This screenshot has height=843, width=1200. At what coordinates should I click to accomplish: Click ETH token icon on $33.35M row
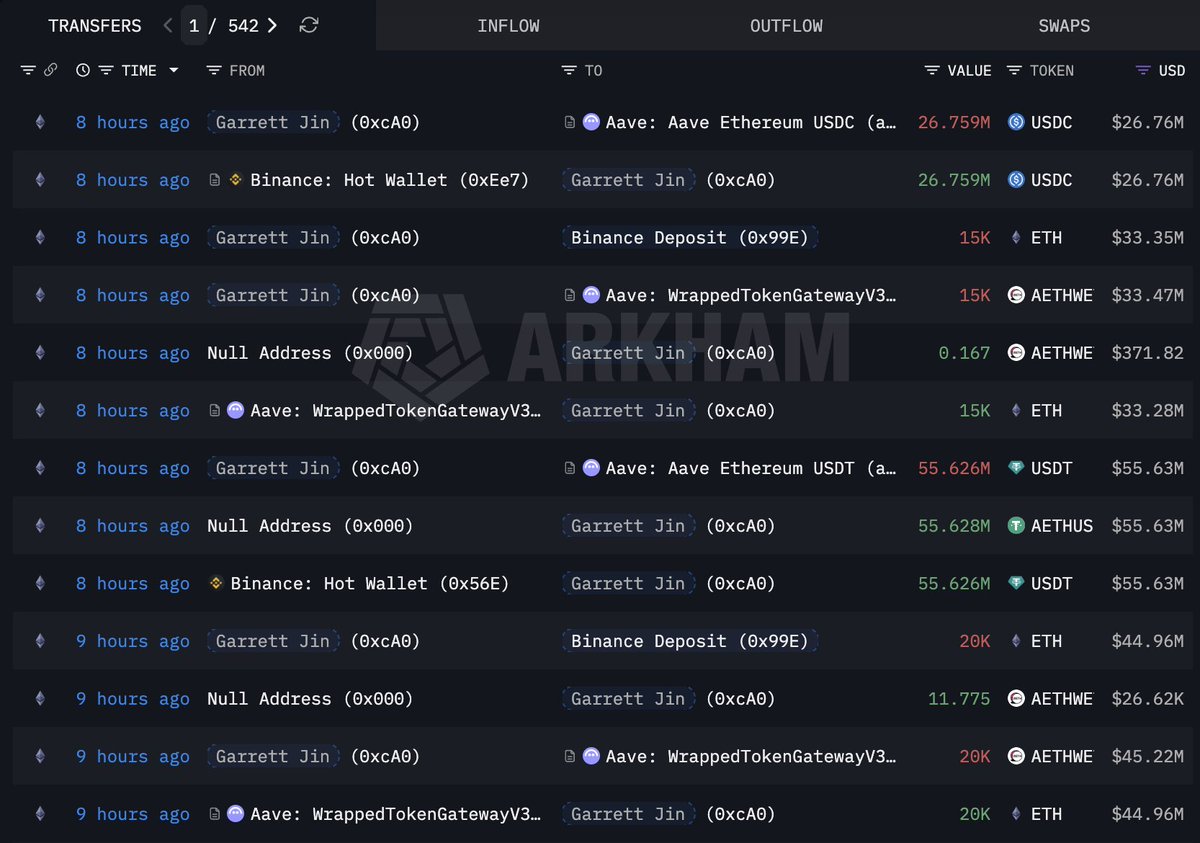(x=1016, y=238)
